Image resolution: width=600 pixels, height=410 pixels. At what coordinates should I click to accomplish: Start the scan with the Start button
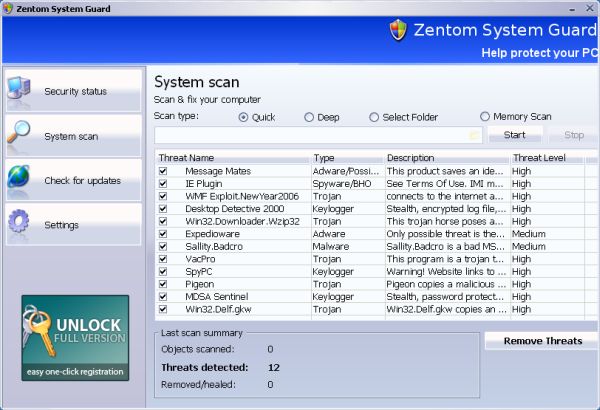tap(515, 135)
